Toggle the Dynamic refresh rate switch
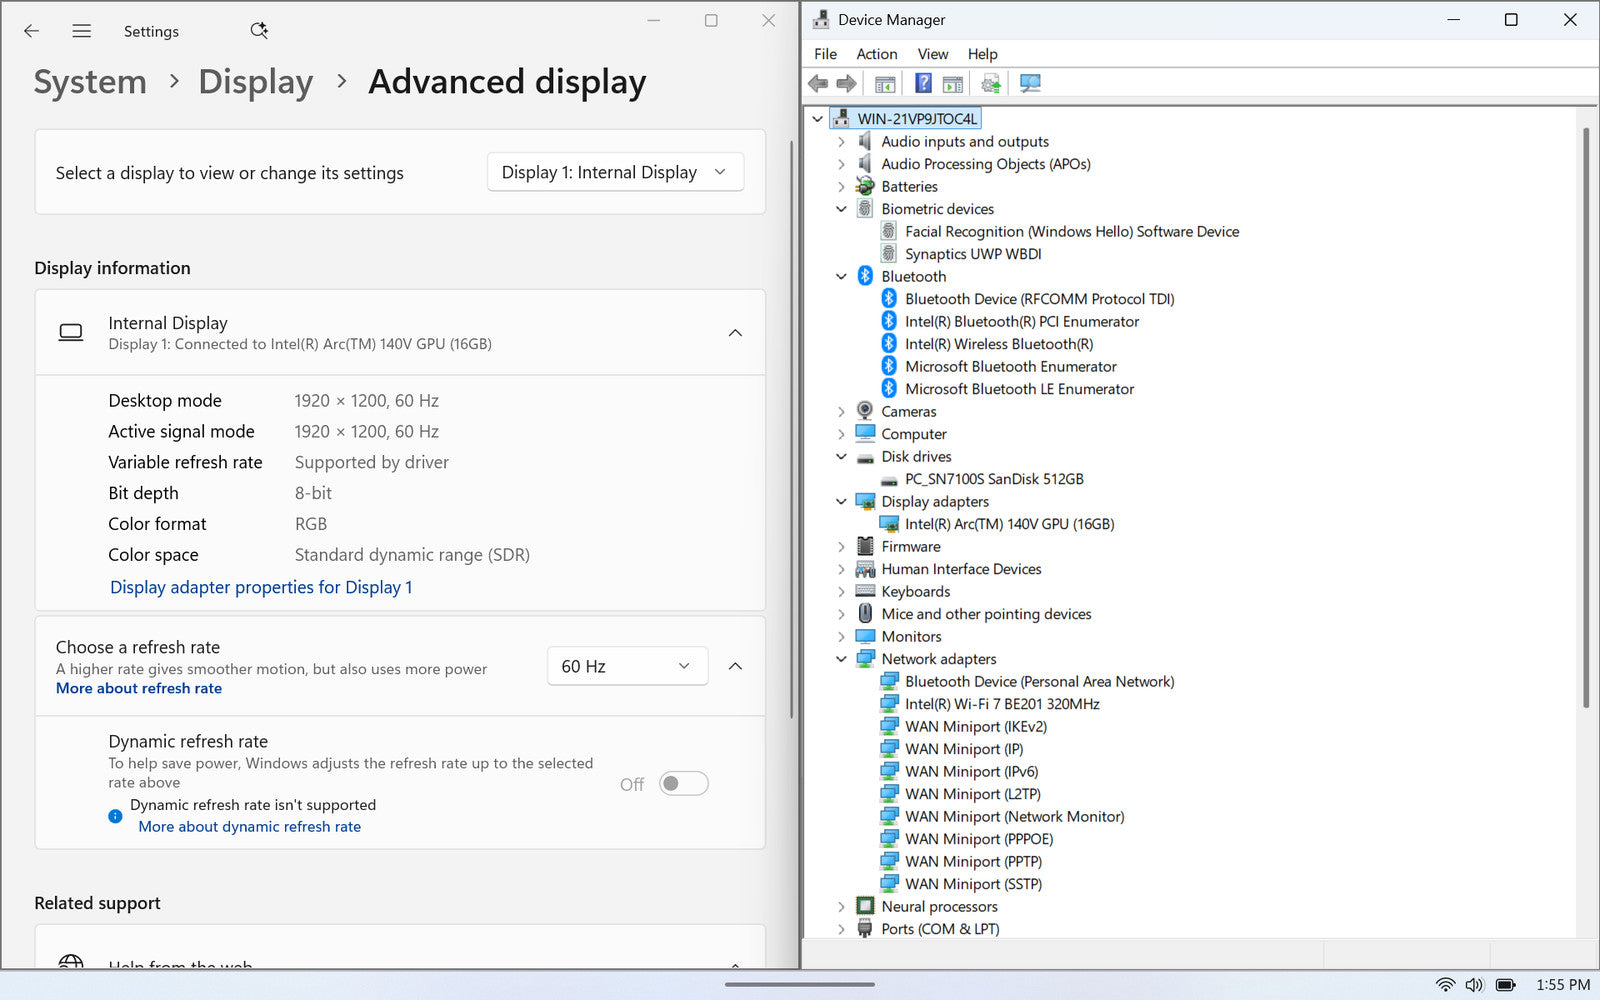The height and width of the screenshot is (1000, 1600). [684, 784]
